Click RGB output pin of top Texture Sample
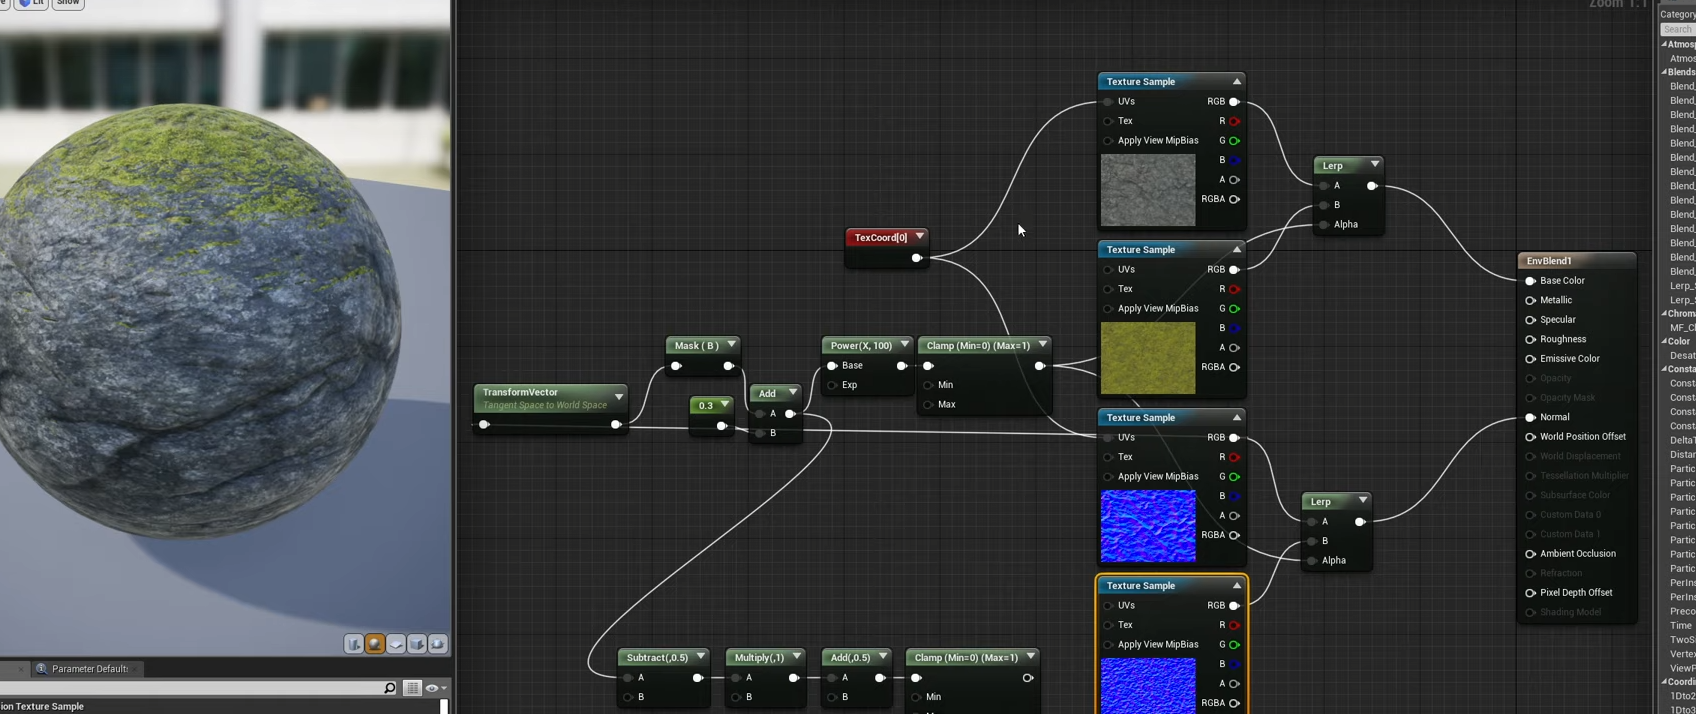The width and height of the screenshot is (1696, 714). [1234, 101]
